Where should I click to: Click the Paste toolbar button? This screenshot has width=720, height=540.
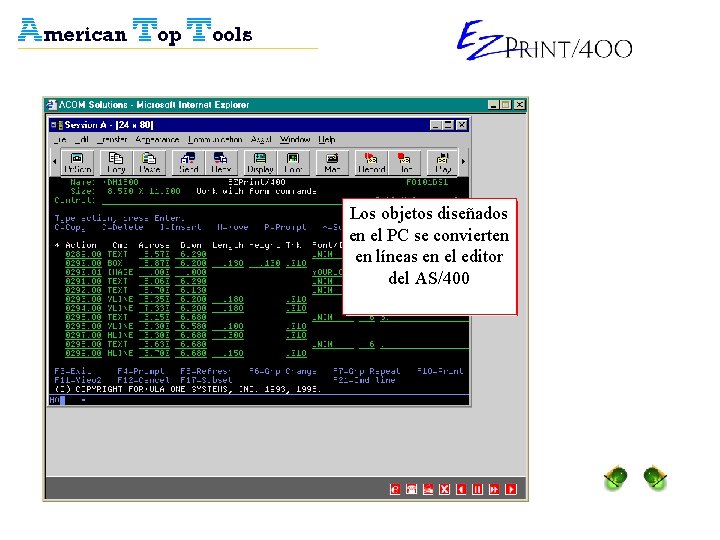(x=149, y=163)
